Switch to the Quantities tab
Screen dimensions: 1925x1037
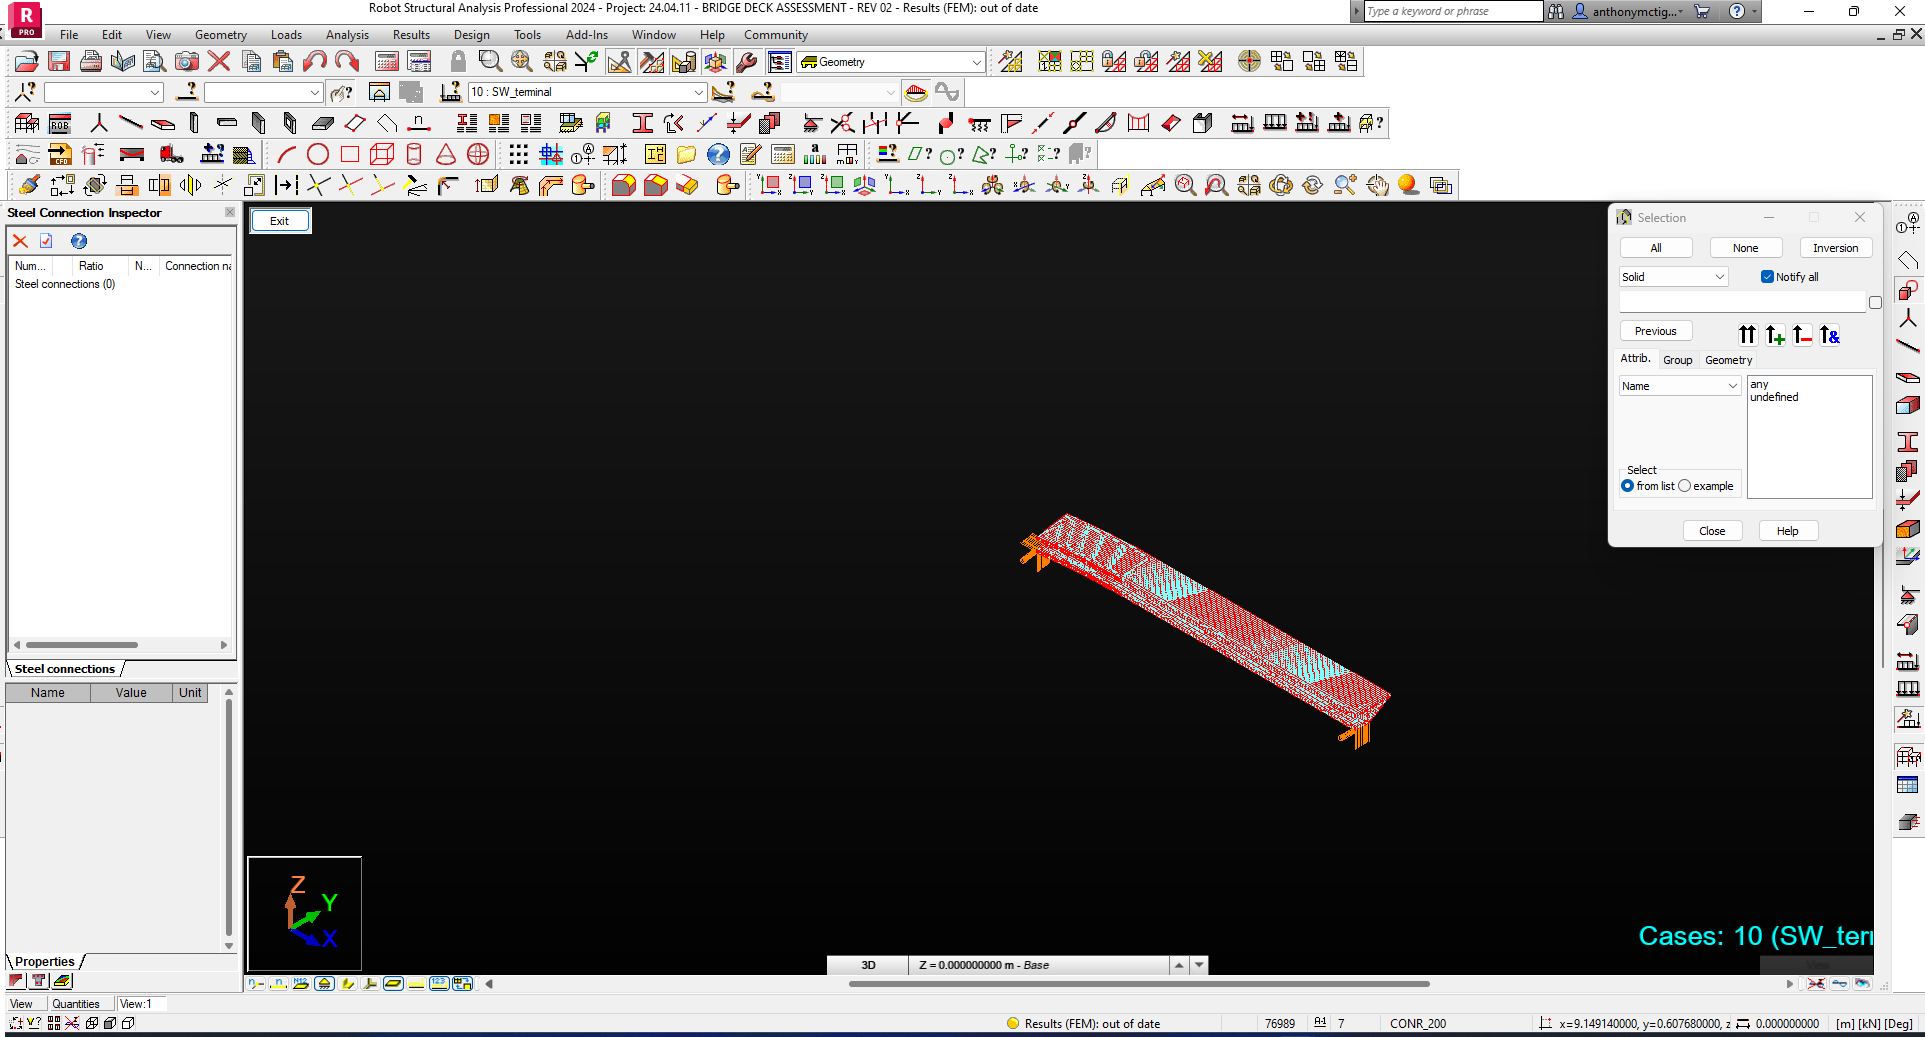coord(79,1004)
